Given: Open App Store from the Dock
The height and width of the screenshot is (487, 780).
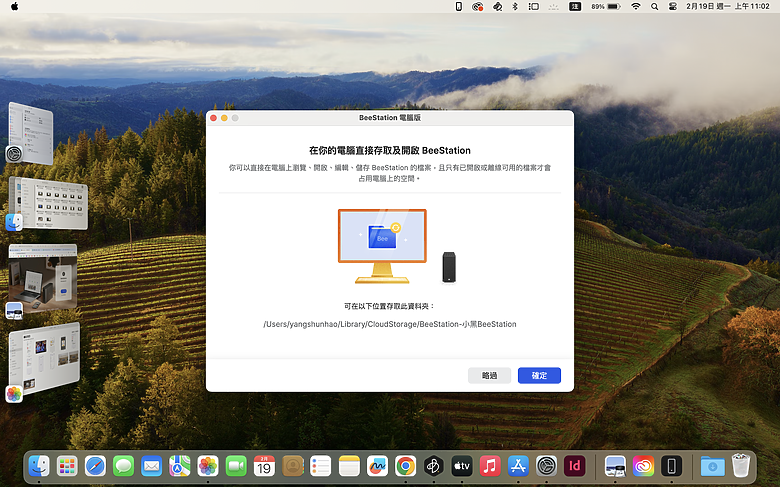Looking at the screenshot, I should (x=518, y=466).
